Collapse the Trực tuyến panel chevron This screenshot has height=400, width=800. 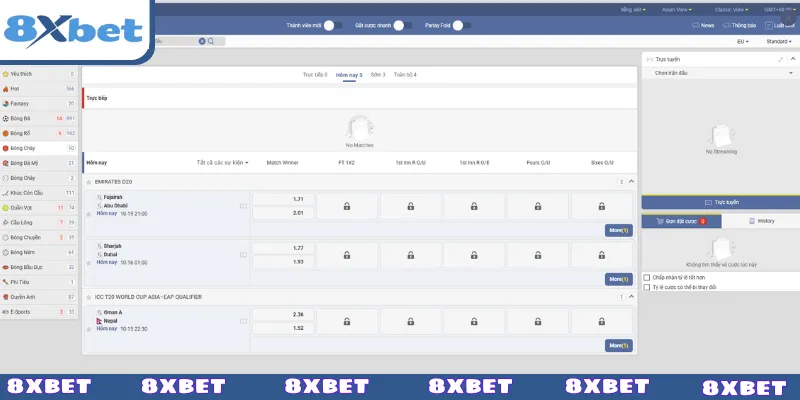click(793, 59)
